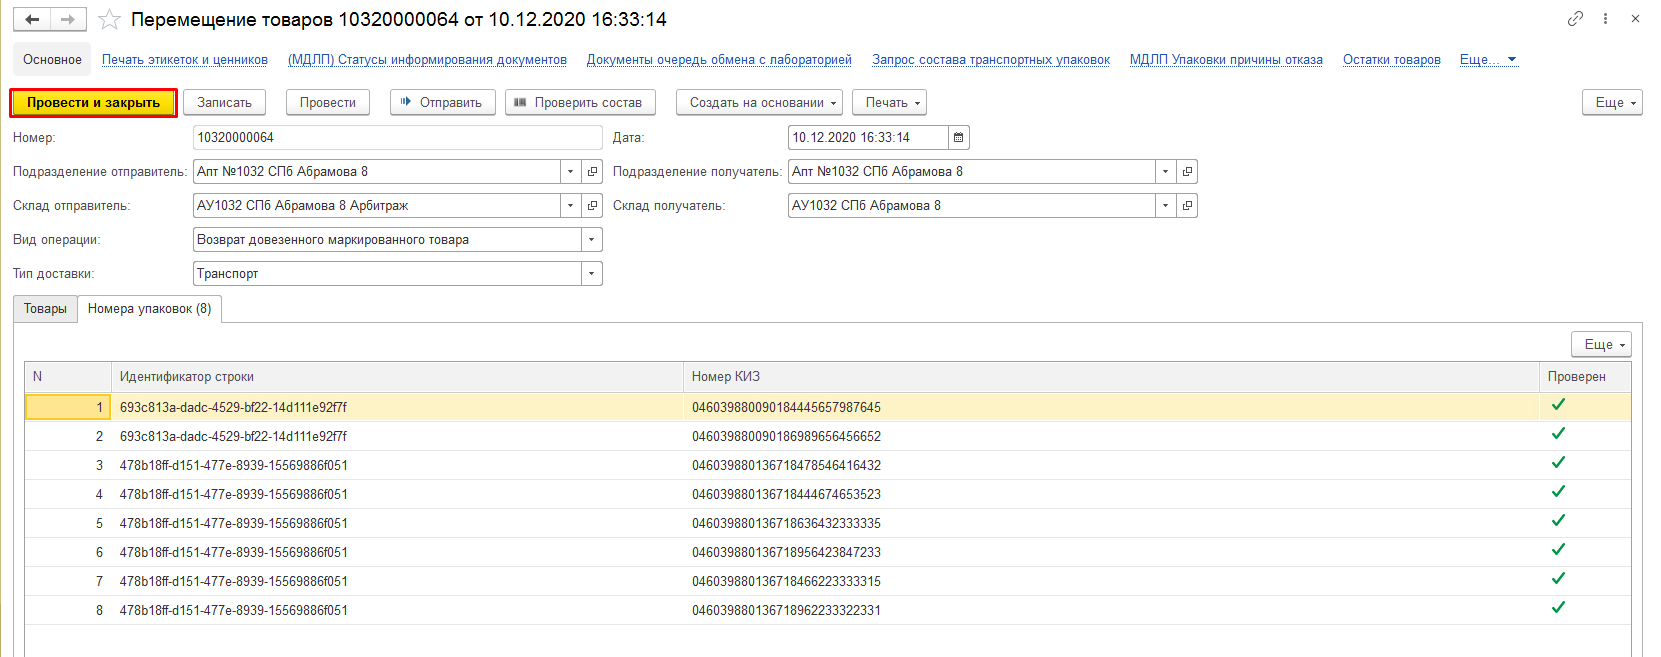This screenshot has height=657, width=1661.
Task: Open the Остатки товаров link
Action: pyautogui.click(x=1391, y=60)
